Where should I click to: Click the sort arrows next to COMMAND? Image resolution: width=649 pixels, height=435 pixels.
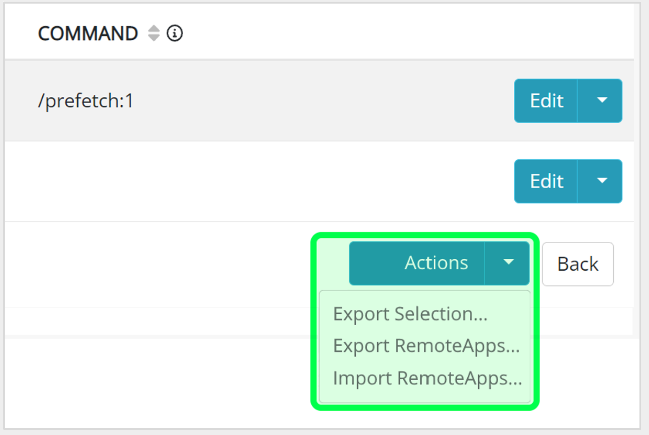point(153,34)
